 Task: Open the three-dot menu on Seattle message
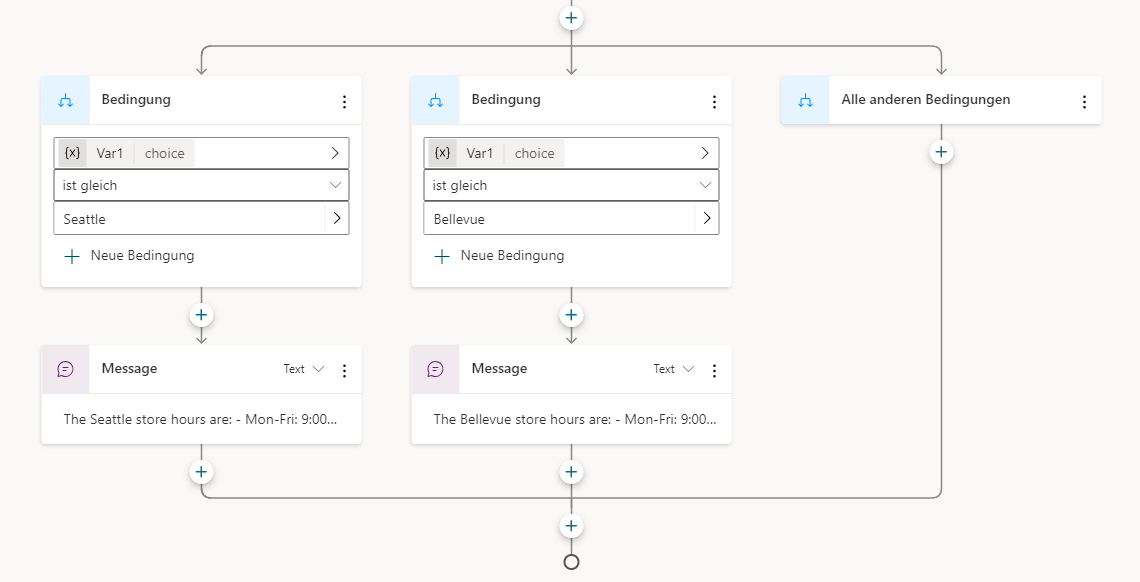pos(345,371)
